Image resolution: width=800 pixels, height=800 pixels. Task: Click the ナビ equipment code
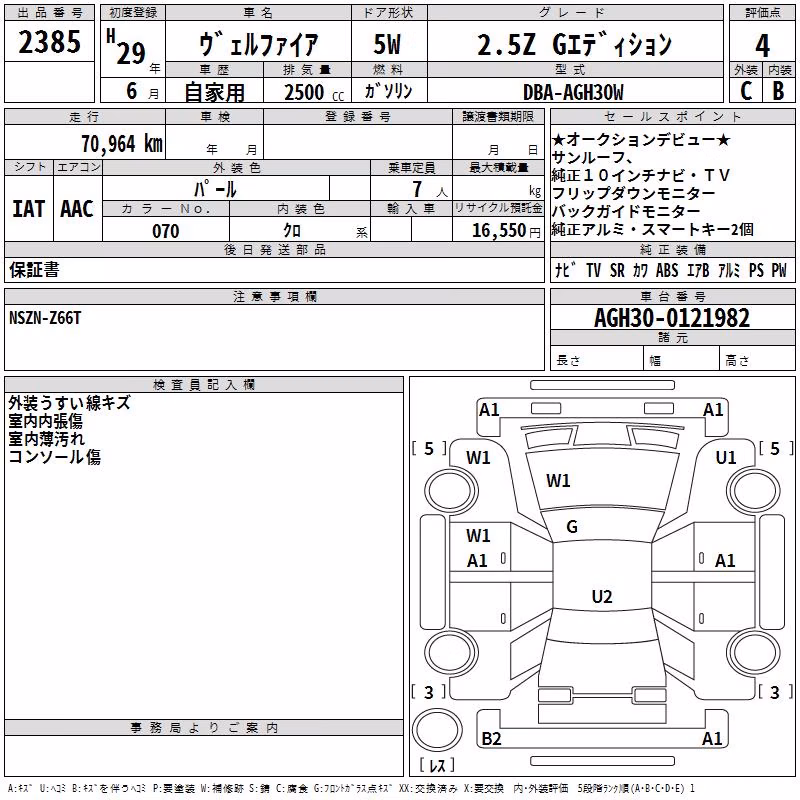point(565,270)
